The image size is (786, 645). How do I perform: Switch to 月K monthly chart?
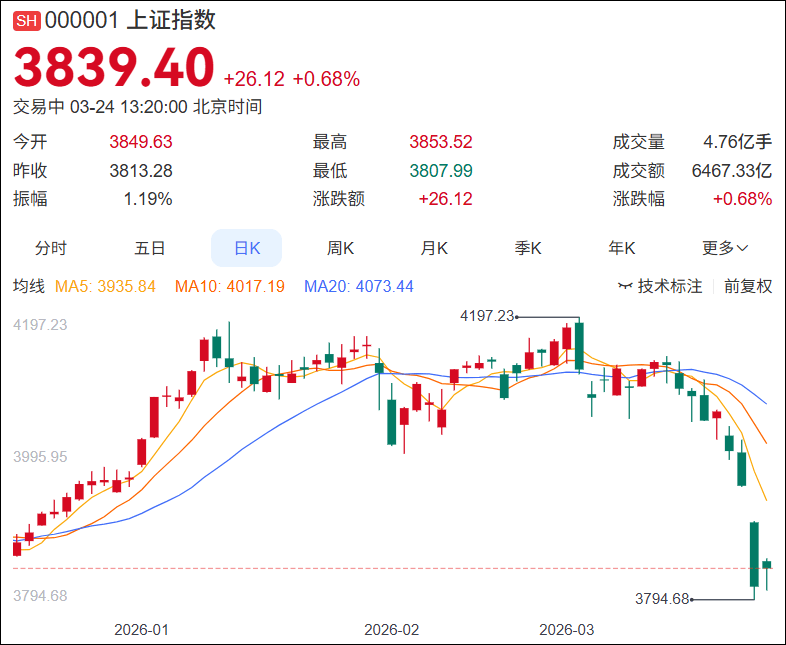(434, 248)
